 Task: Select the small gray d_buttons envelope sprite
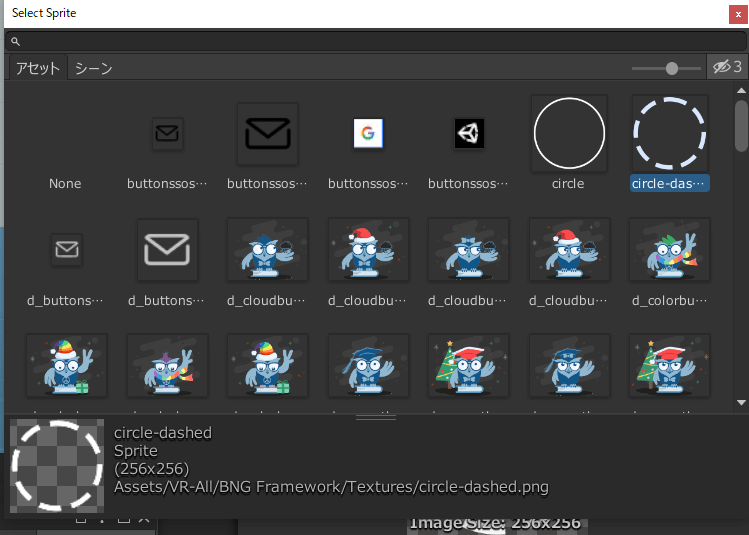coord(67,250)
